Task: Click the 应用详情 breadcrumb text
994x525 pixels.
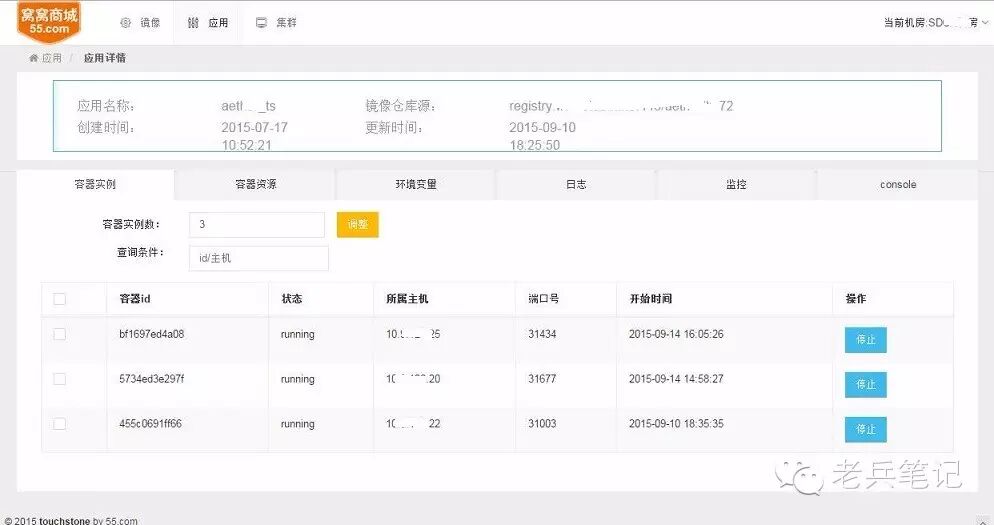Action: 105,58
